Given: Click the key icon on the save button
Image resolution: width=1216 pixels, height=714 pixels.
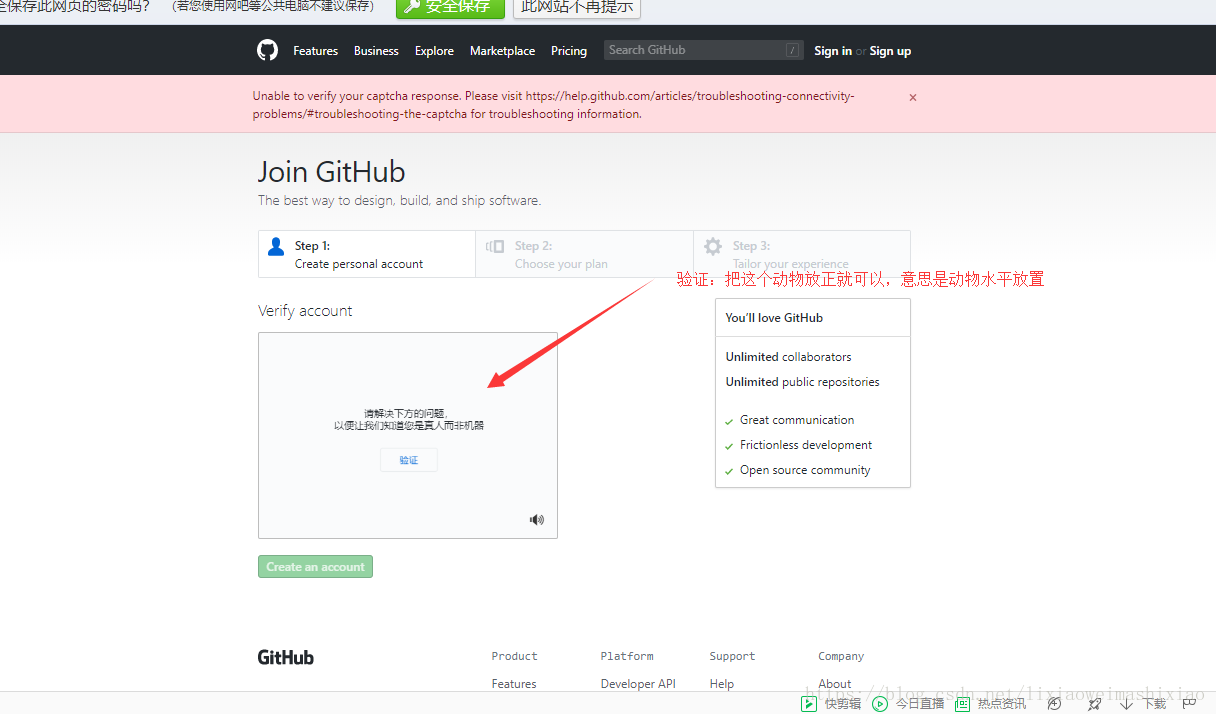Looking at the screenshot, I should pyautogui.click(x=412, y=6).
